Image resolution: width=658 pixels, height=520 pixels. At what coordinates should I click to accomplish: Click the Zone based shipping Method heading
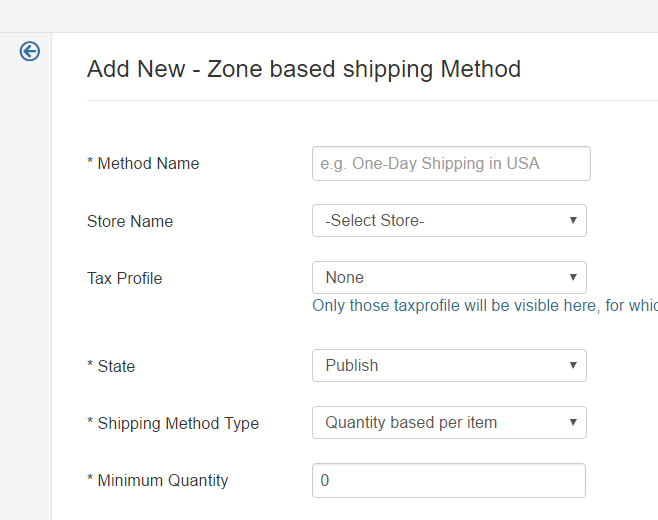coord(304,69)
